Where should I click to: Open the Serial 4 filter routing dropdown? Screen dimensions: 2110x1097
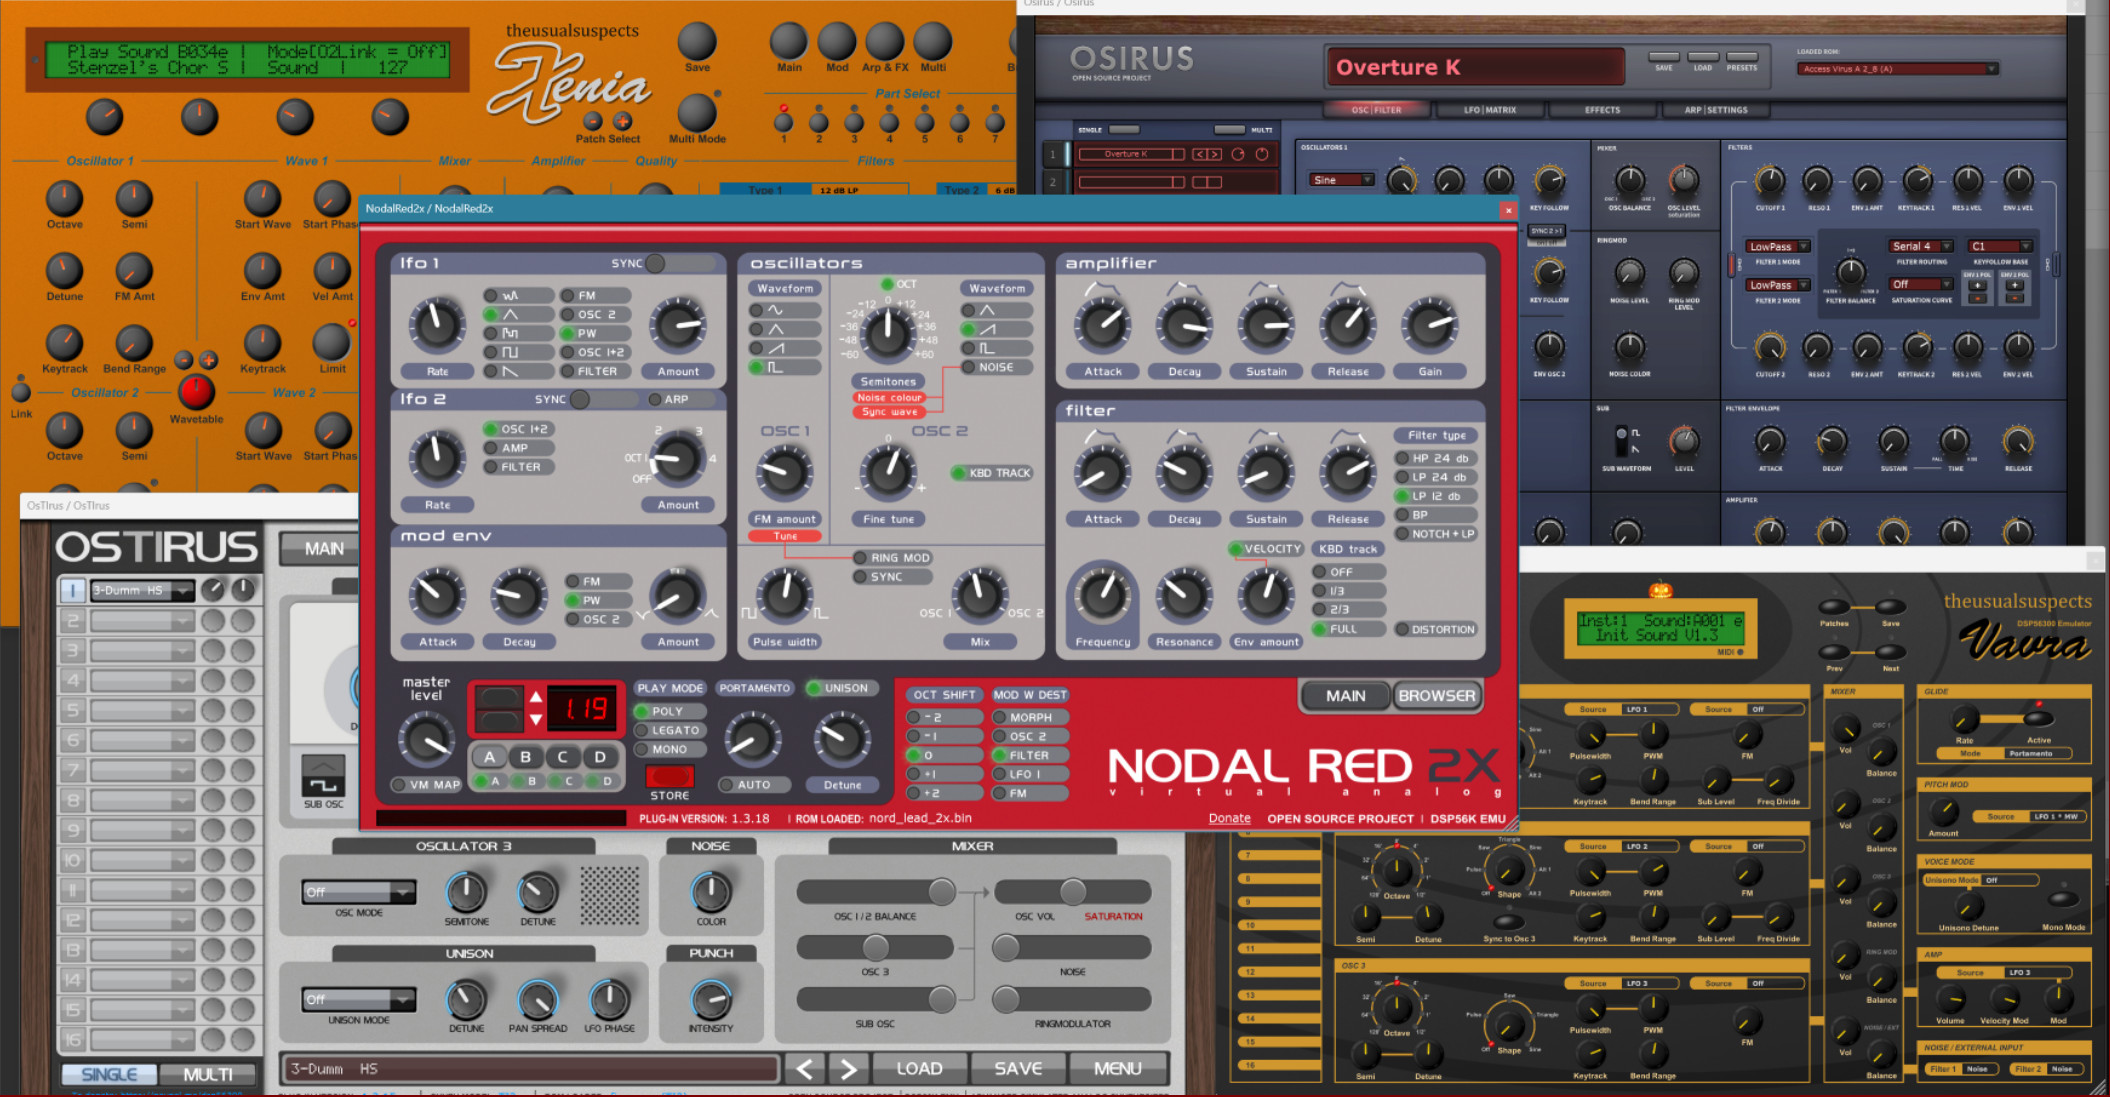click(x=1921, y=246)
